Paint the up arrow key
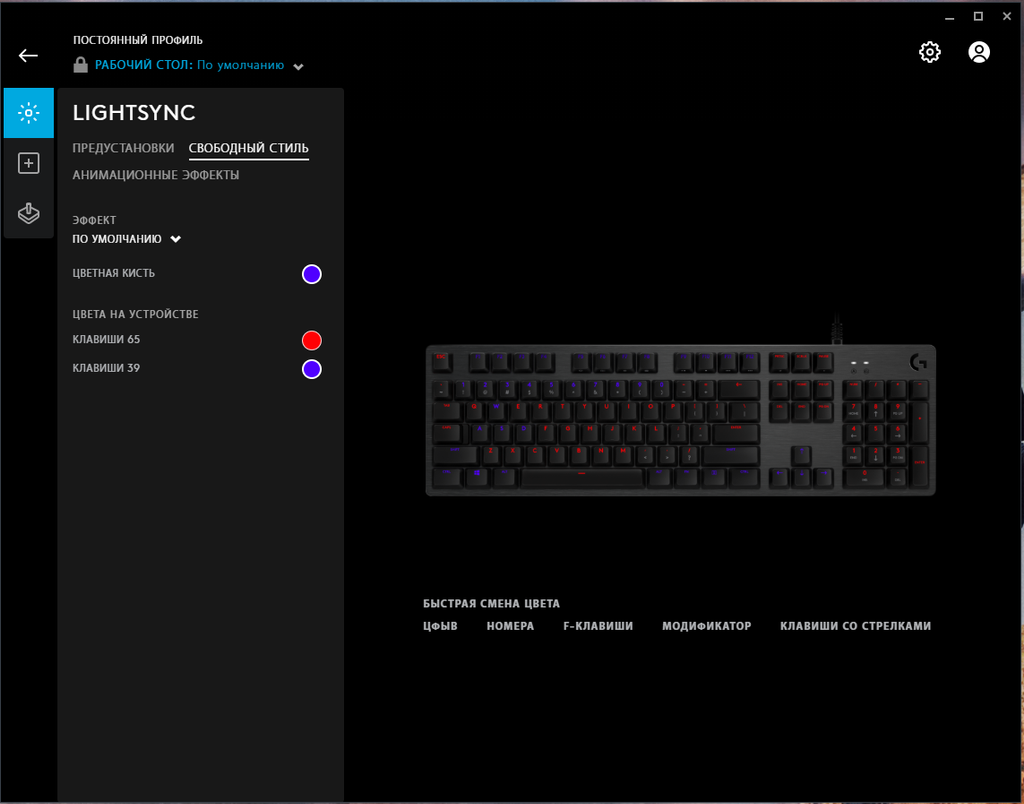 coord(801,457)
